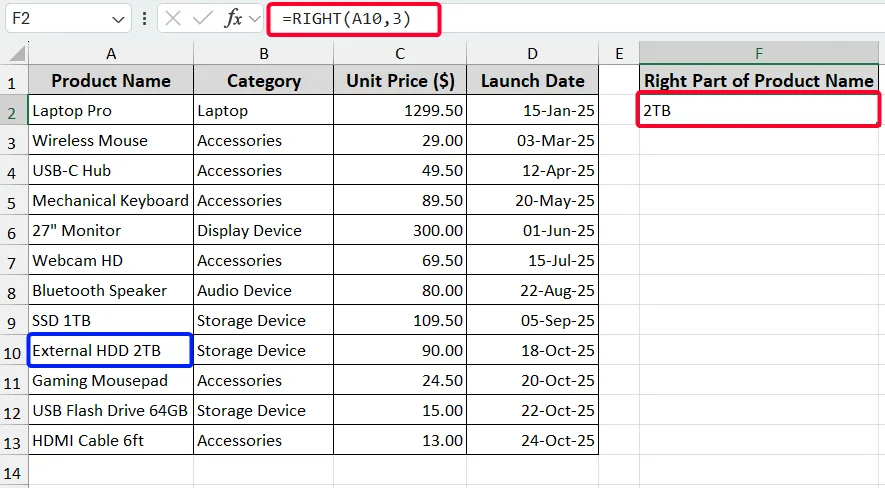Select the date cell 22-Aug-25
The image size is (885, 488).
(x=532, y=289)
